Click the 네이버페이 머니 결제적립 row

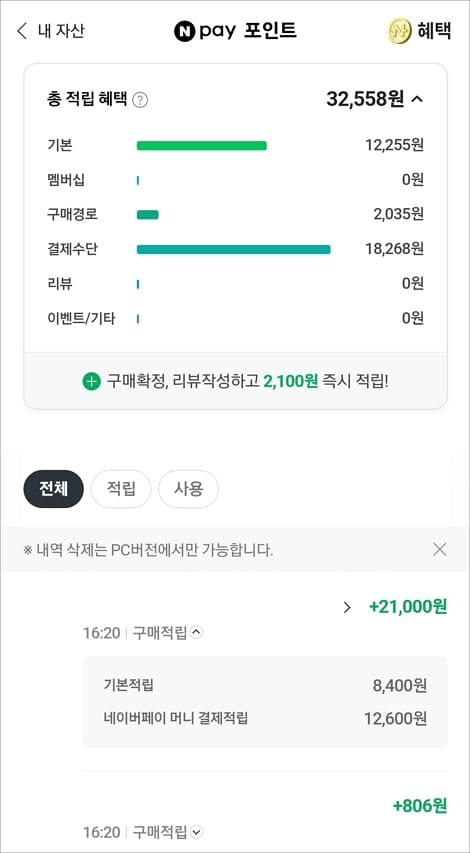[x=265, y=718]
